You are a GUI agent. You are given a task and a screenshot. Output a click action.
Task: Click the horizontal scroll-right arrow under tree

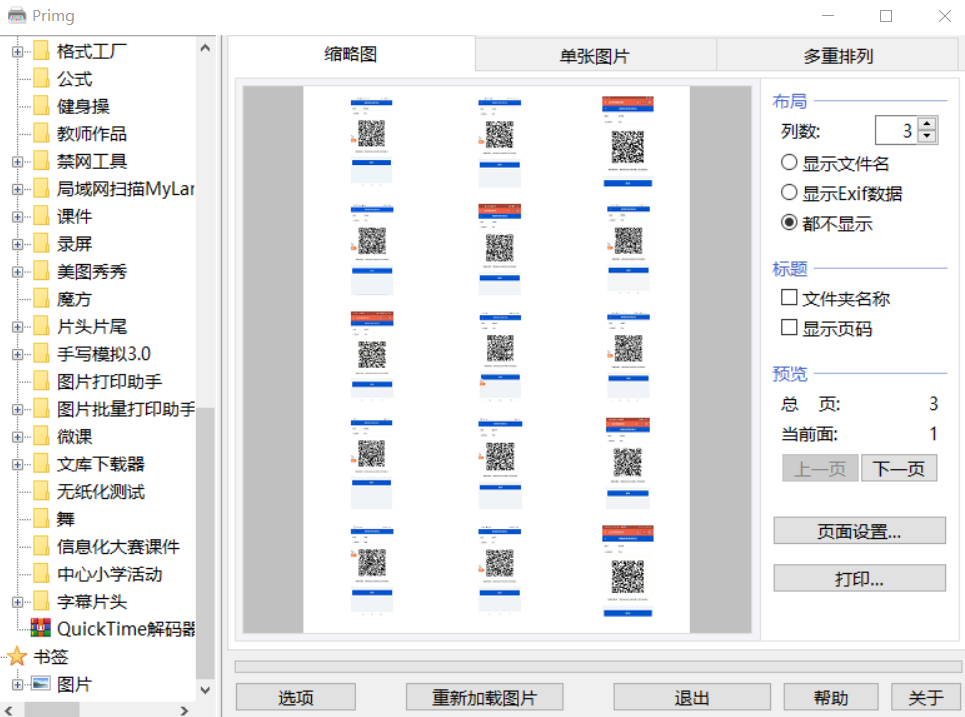[184, 710]
